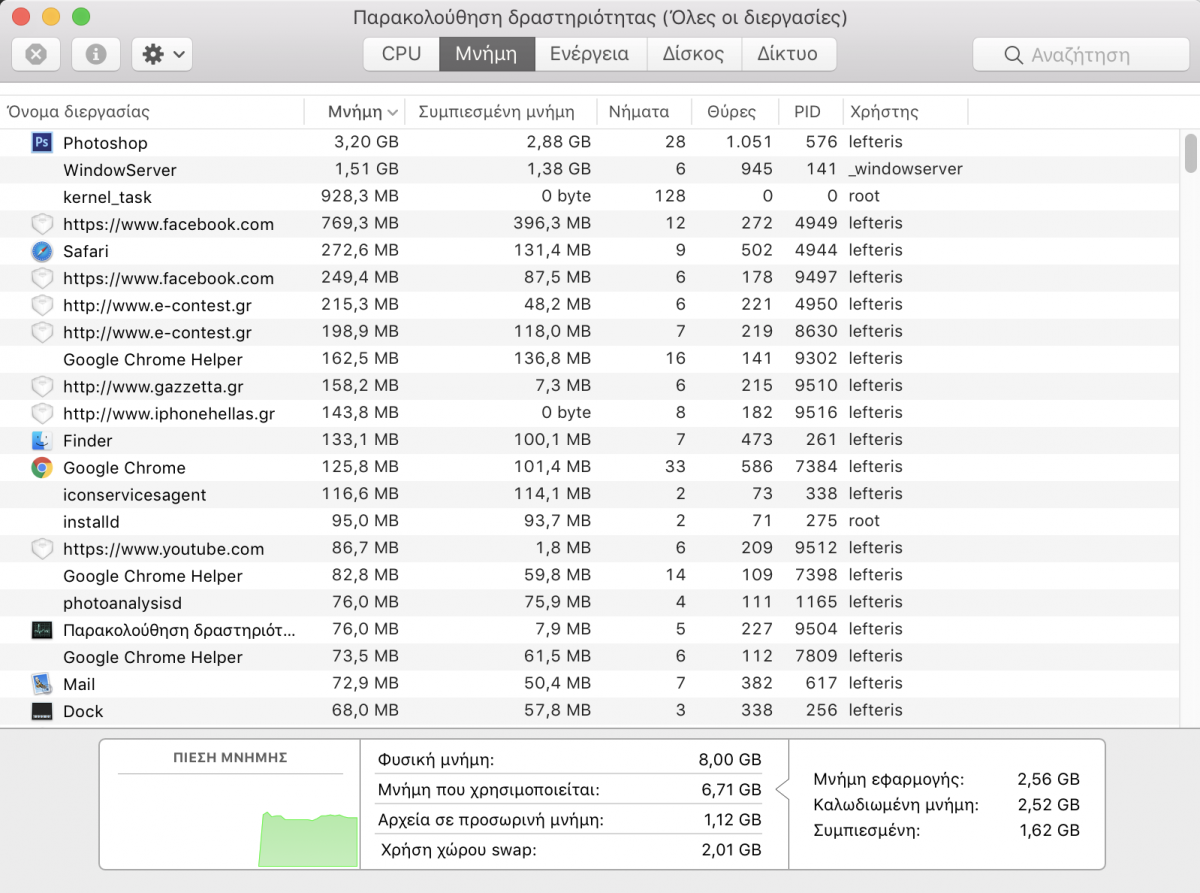Viewport: 1200px width, 893px height.
Task: Click the Safari compass icon
Action: [41, 250]
